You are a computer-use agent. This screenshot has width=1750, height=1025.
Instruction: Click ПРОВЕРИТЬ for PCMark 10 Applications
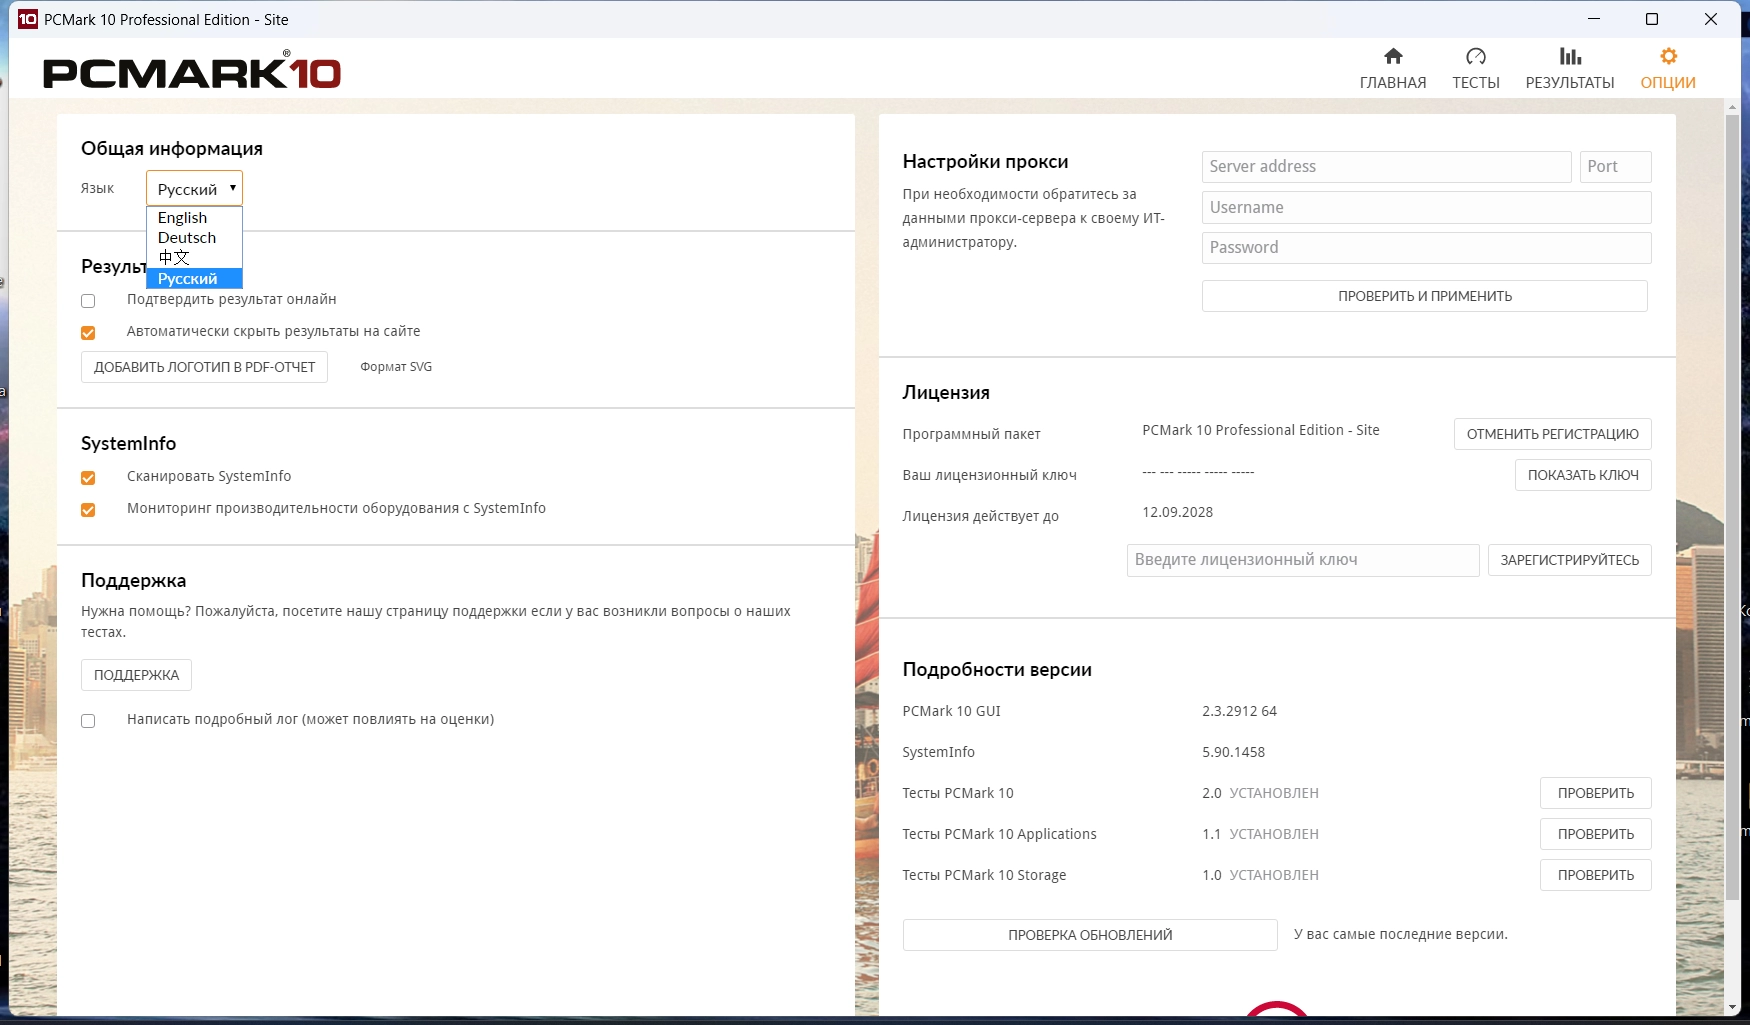click(1596, 834)
